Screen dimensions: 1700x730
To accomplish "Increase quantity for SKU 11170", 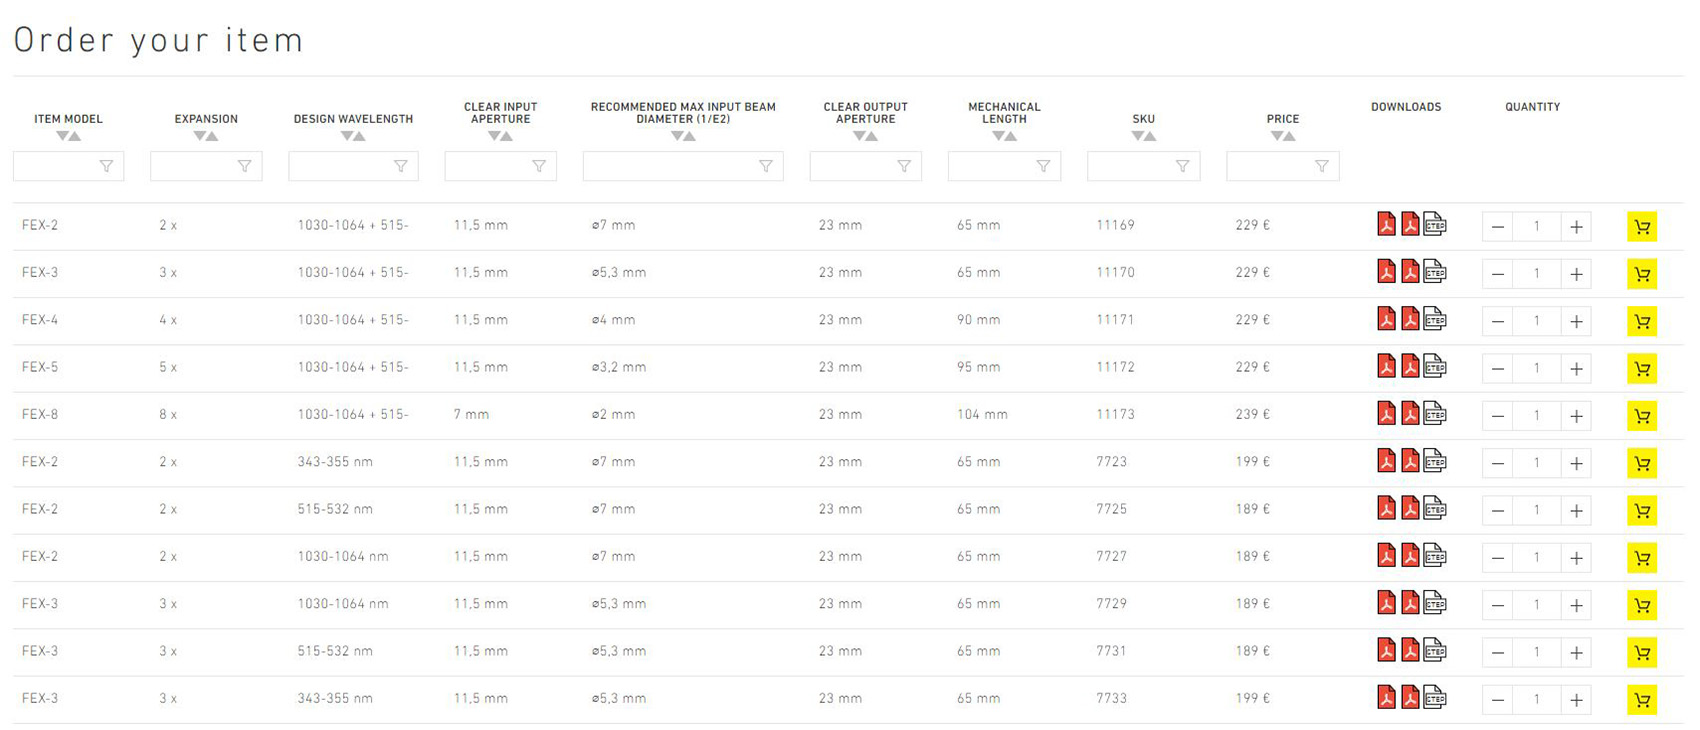I will pyautogui.click(x=1576, y=274).
